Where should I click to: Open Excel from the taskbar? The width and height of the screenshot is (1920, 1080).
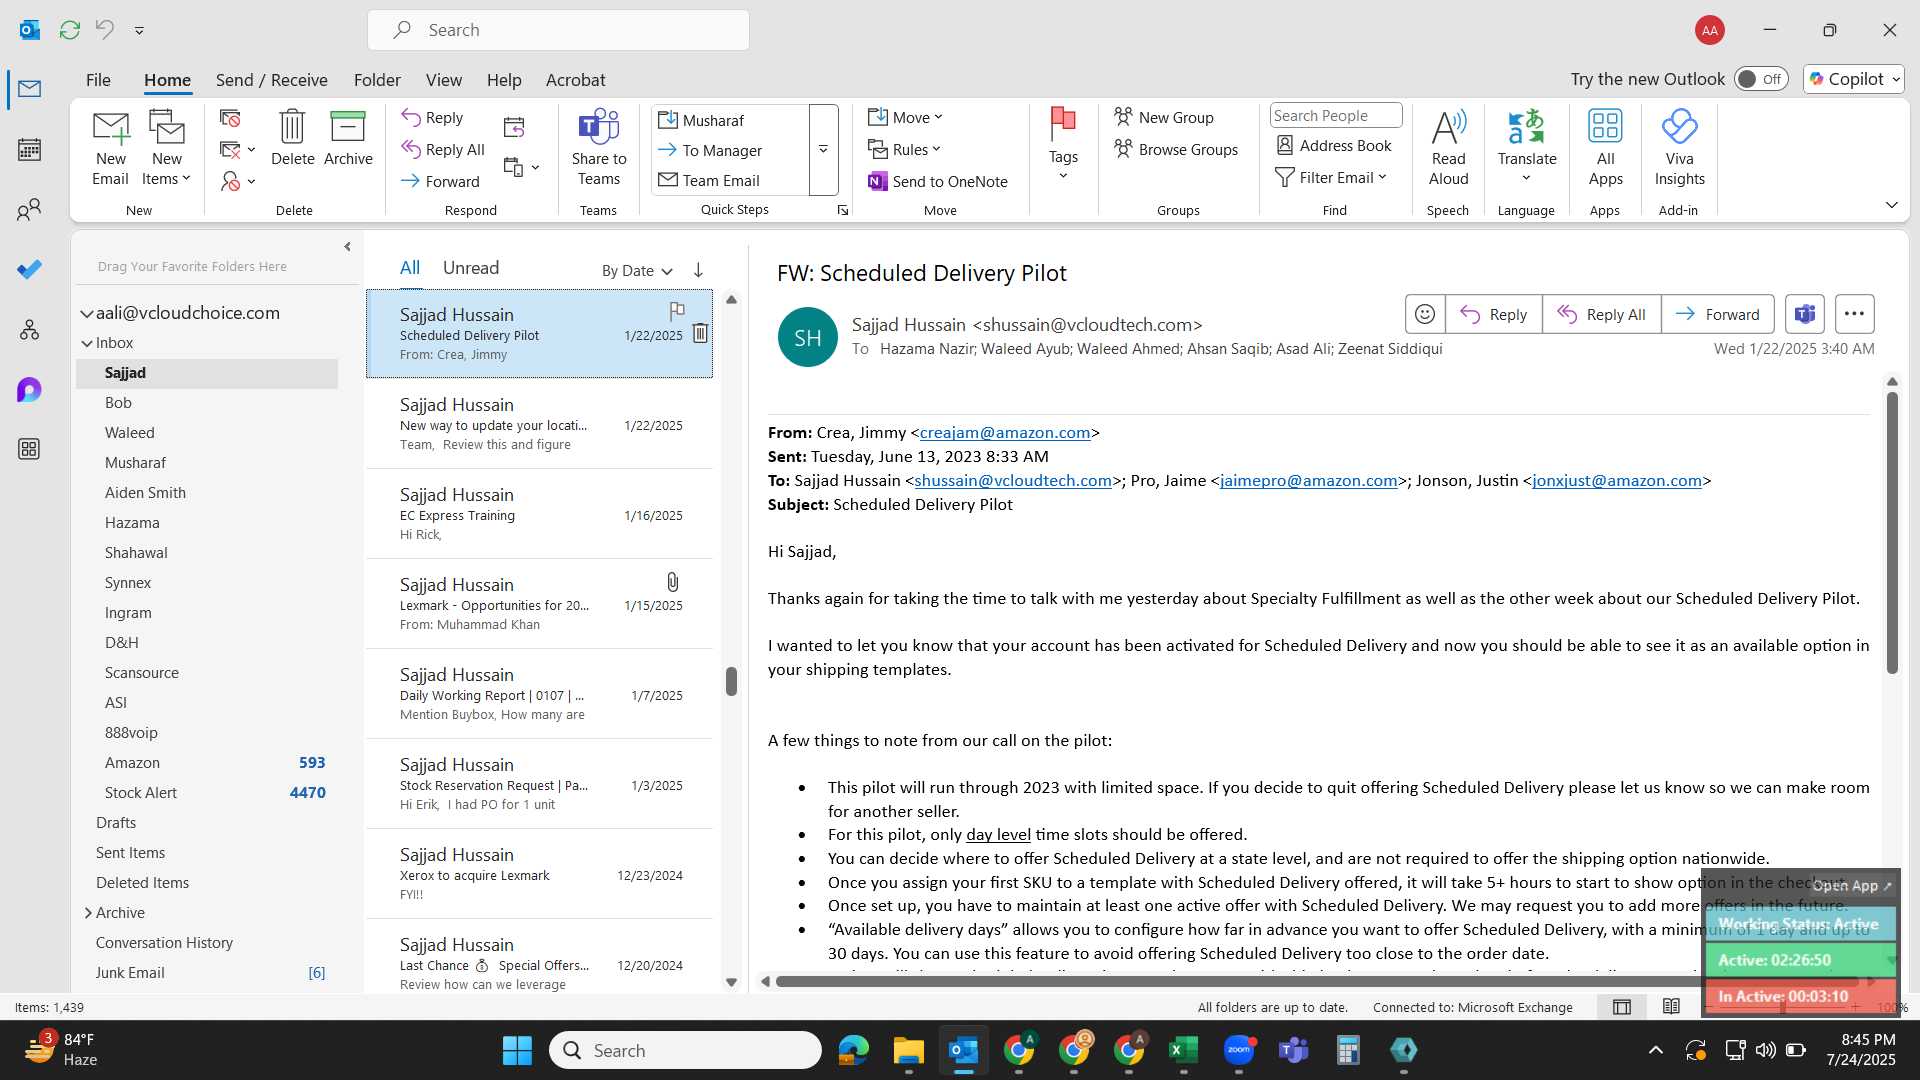click(1183, 1050)
